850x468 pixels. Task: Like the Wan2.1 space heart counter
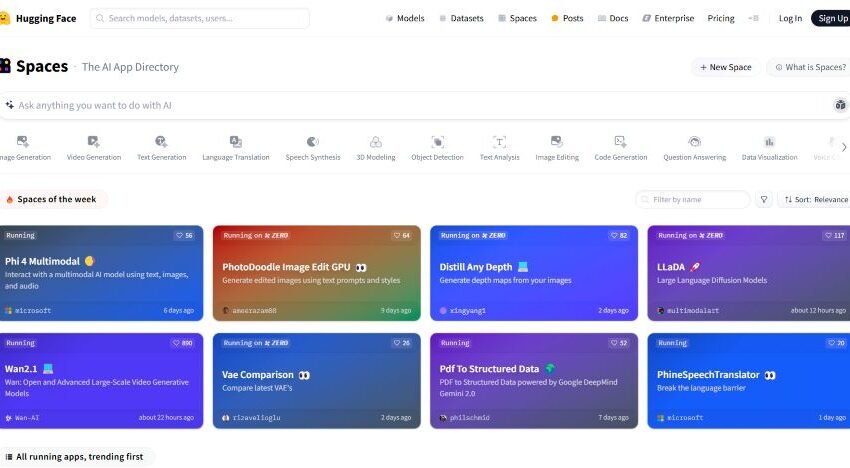(183, 343)
